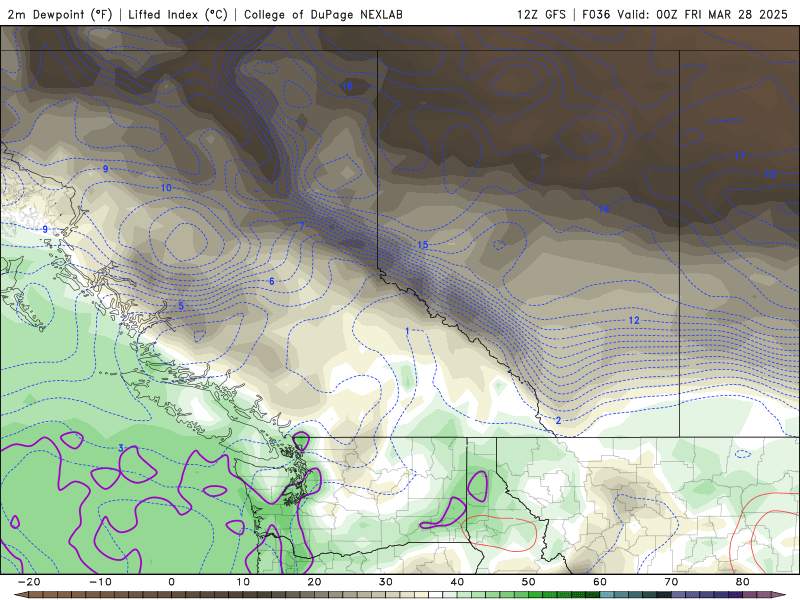The width and height of the screenshot is (800, 600).
Task: Click the "80" color scale label
Action: [x=743, y=582]
